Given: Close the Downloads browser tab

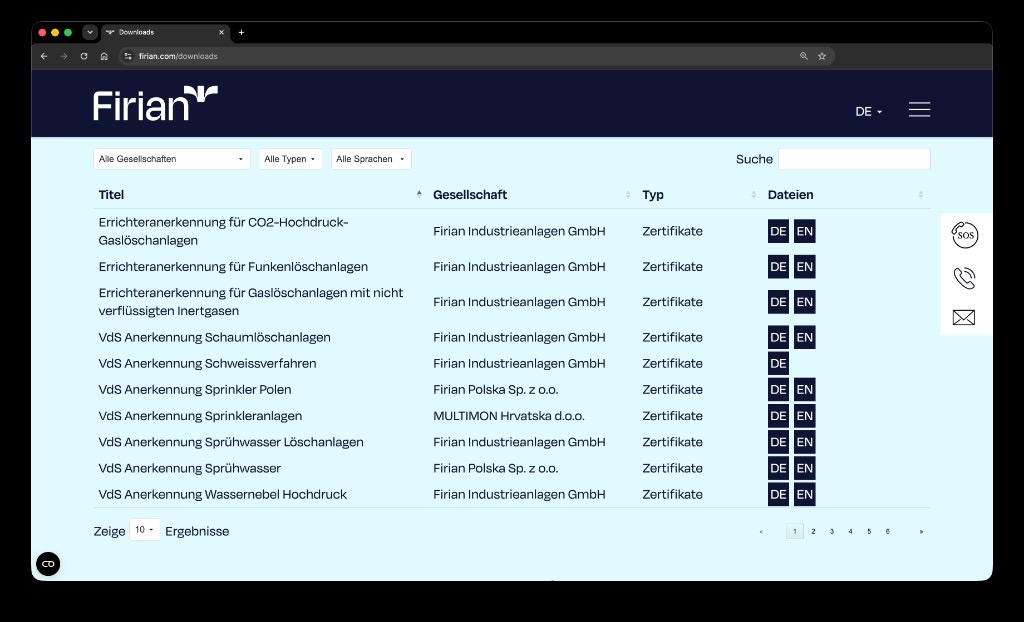Looking at the screenshot, I should click(x=221, y=32).
